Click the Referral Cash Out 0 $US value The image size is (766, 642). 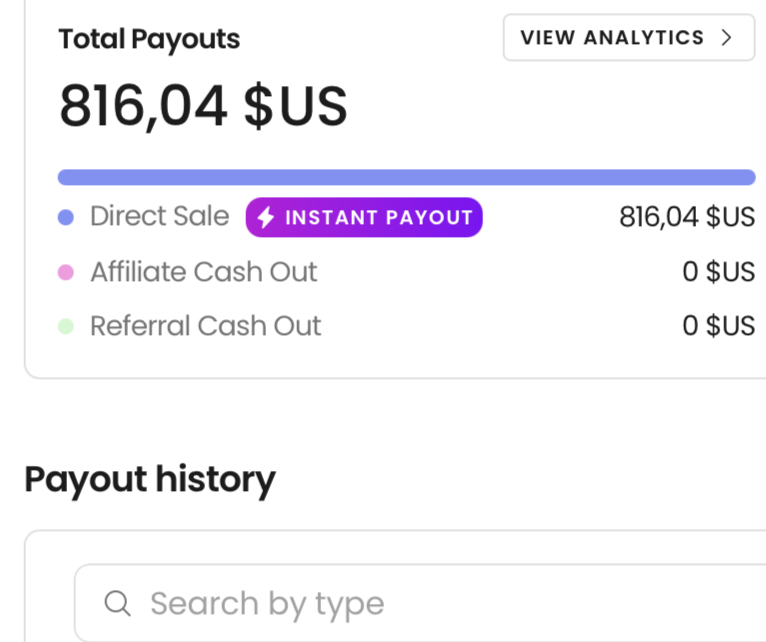click(x=718, y=326)
